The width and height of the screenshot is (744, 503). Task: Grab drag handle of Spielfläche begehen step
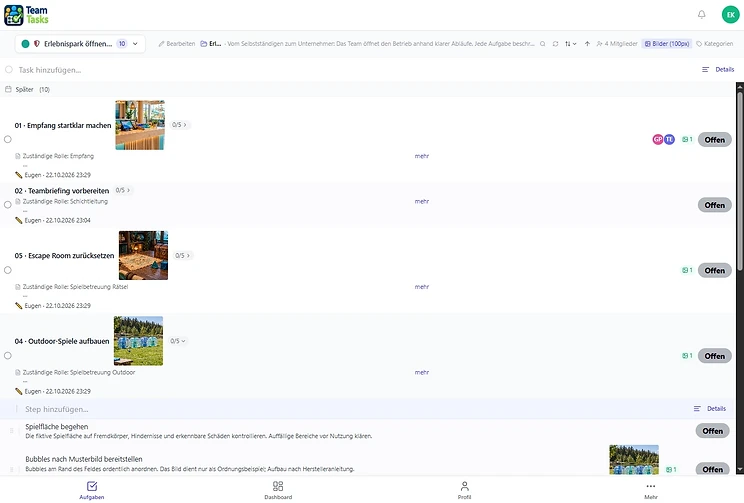(x=12, y=431)
